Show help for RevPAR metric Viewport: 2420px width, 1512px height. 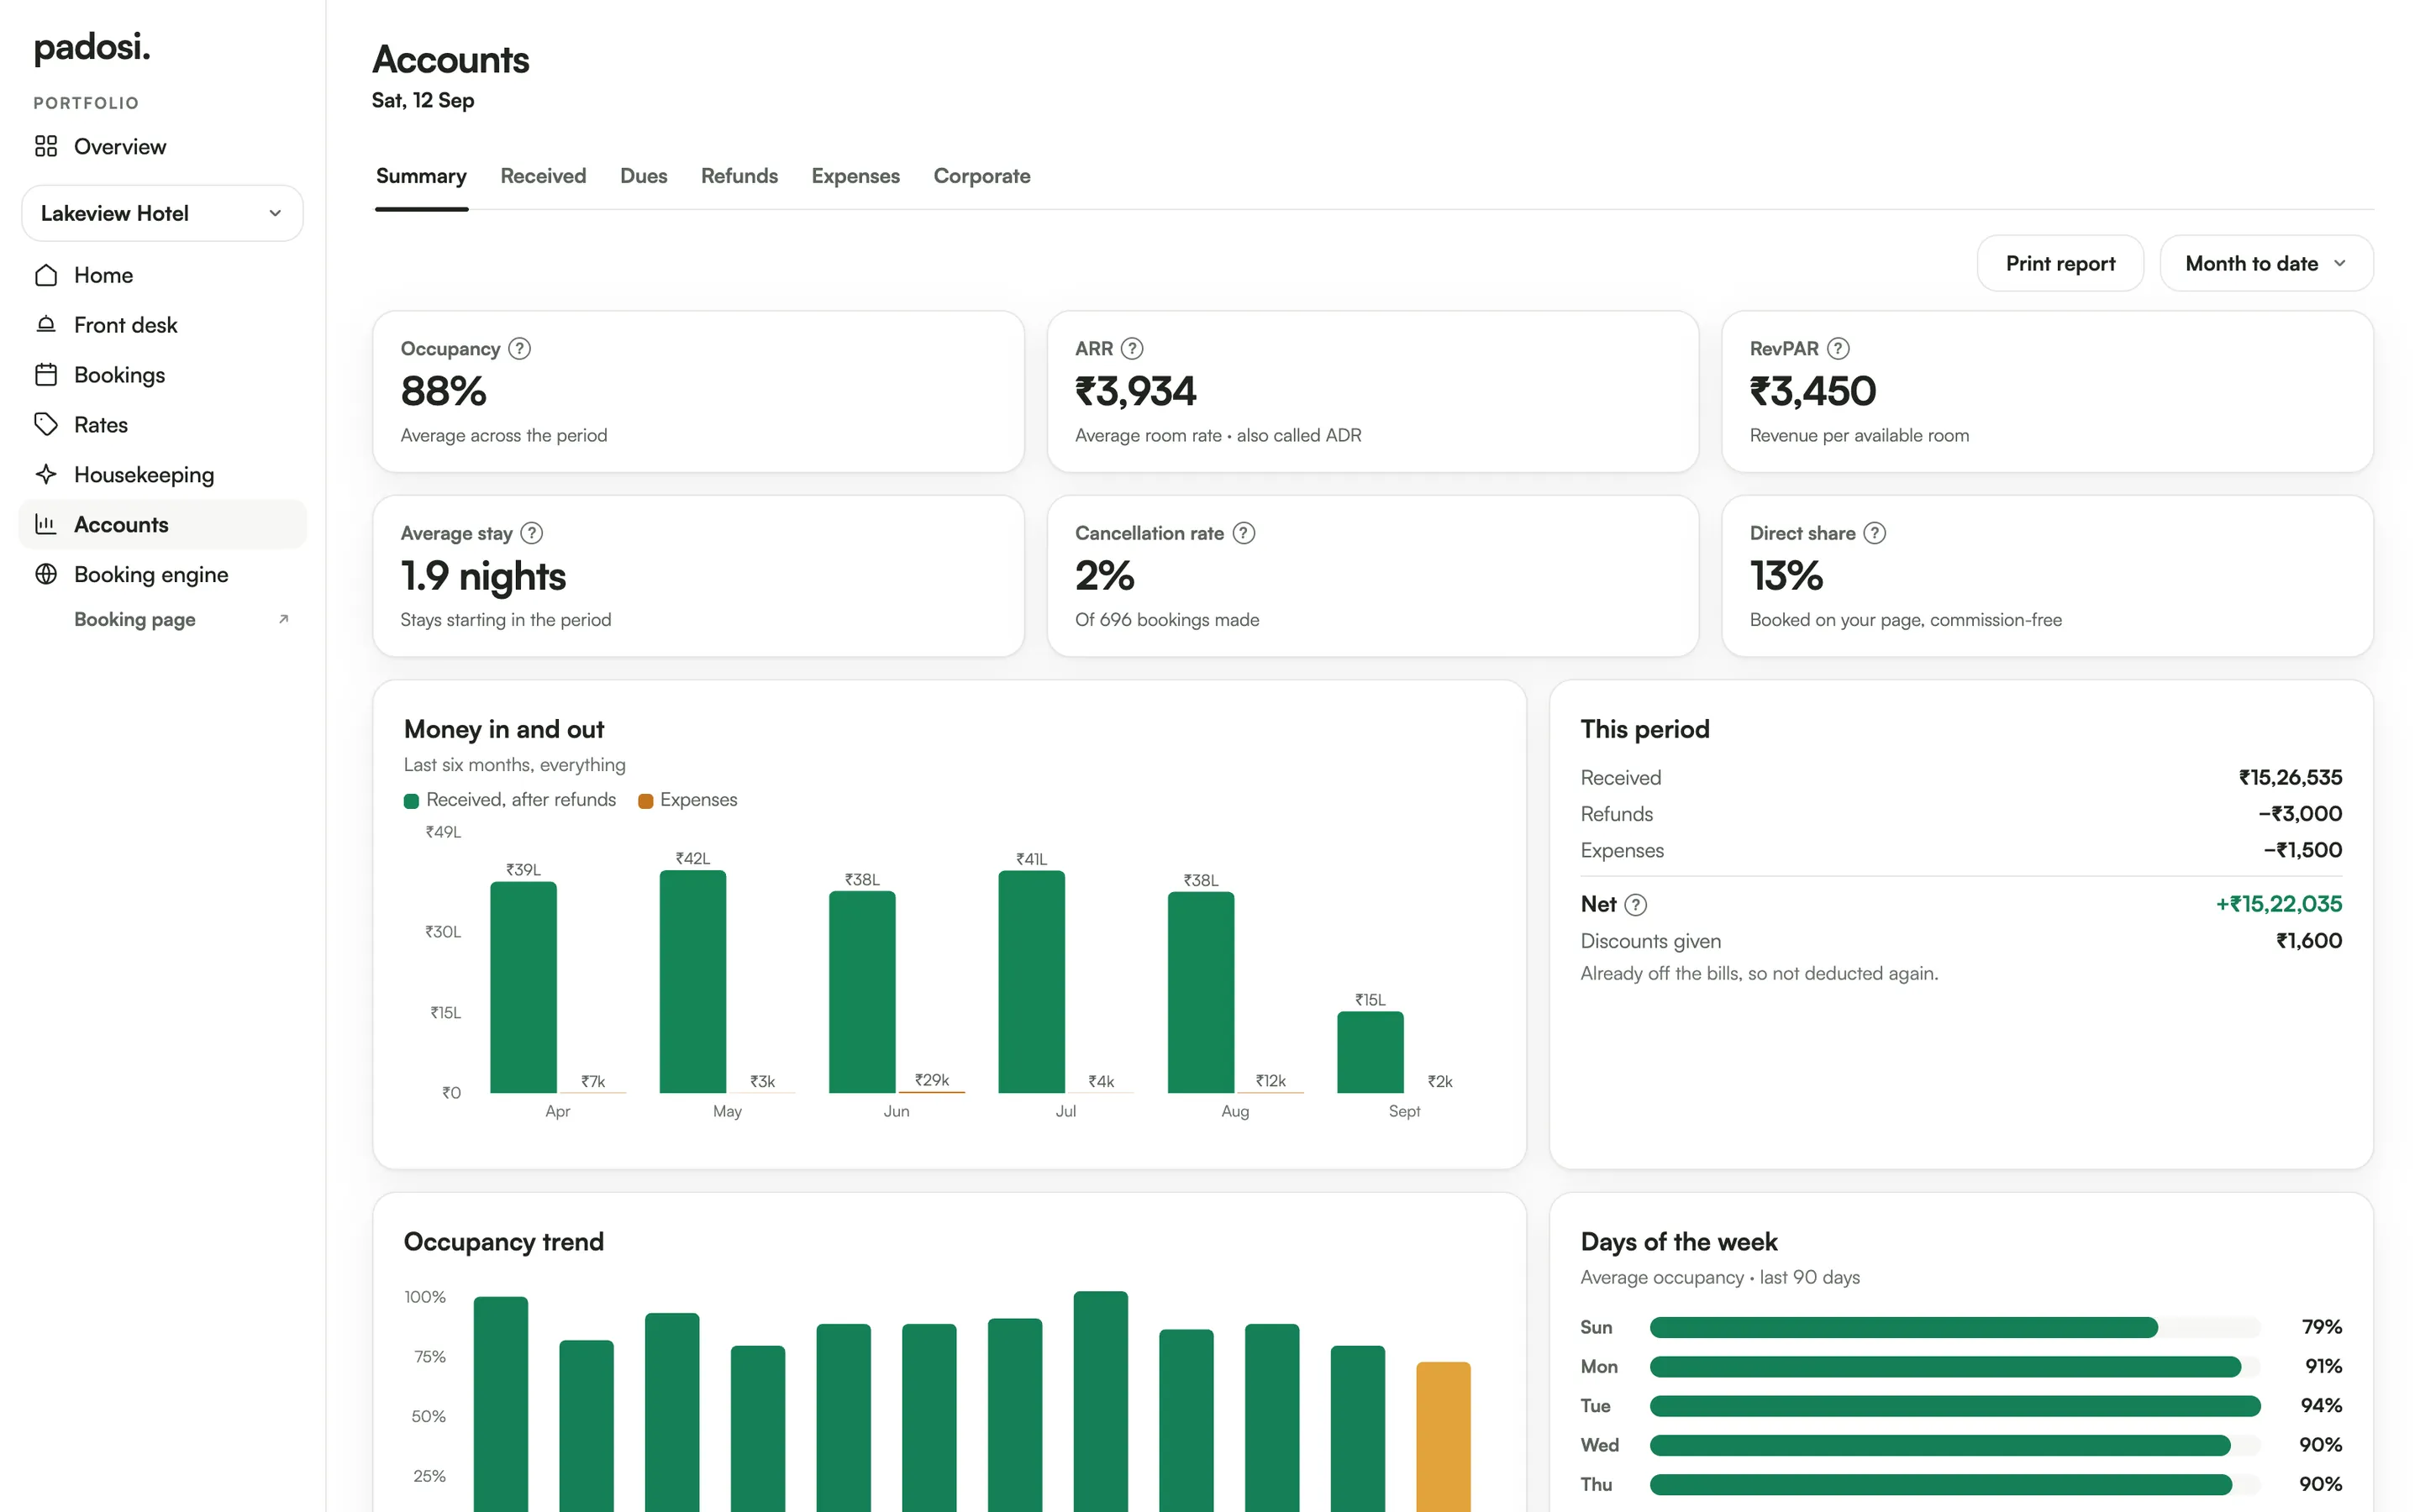point(1837,348)
